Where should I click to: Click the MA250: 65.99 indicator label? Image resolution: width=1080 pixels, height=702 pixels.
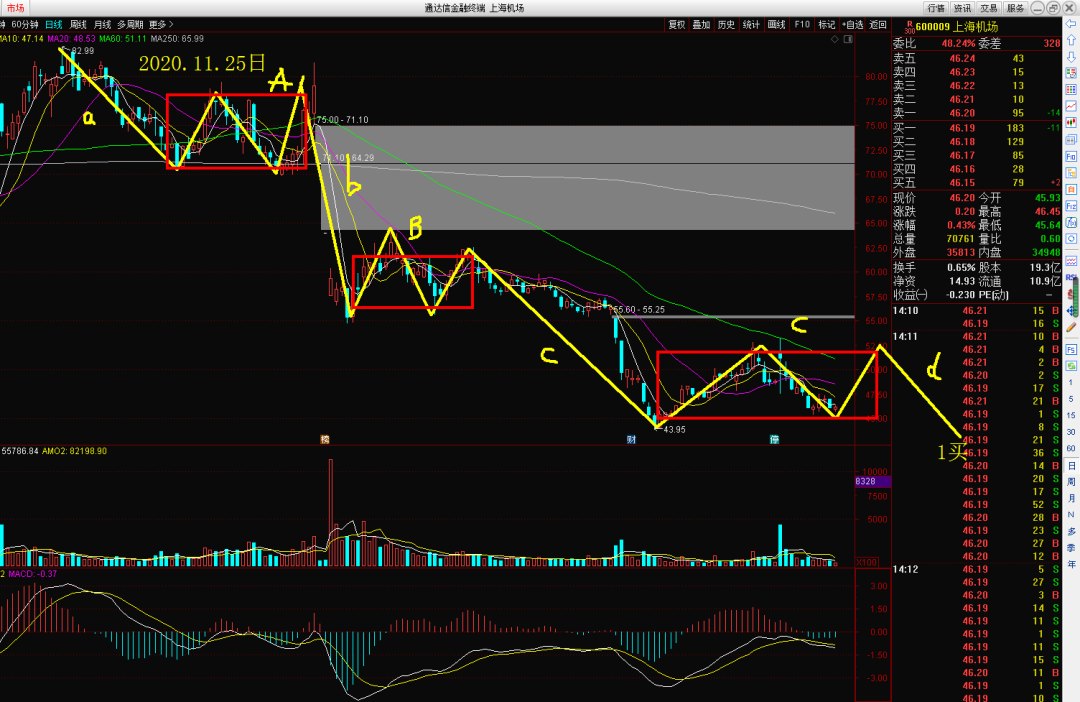click(177, 39)
